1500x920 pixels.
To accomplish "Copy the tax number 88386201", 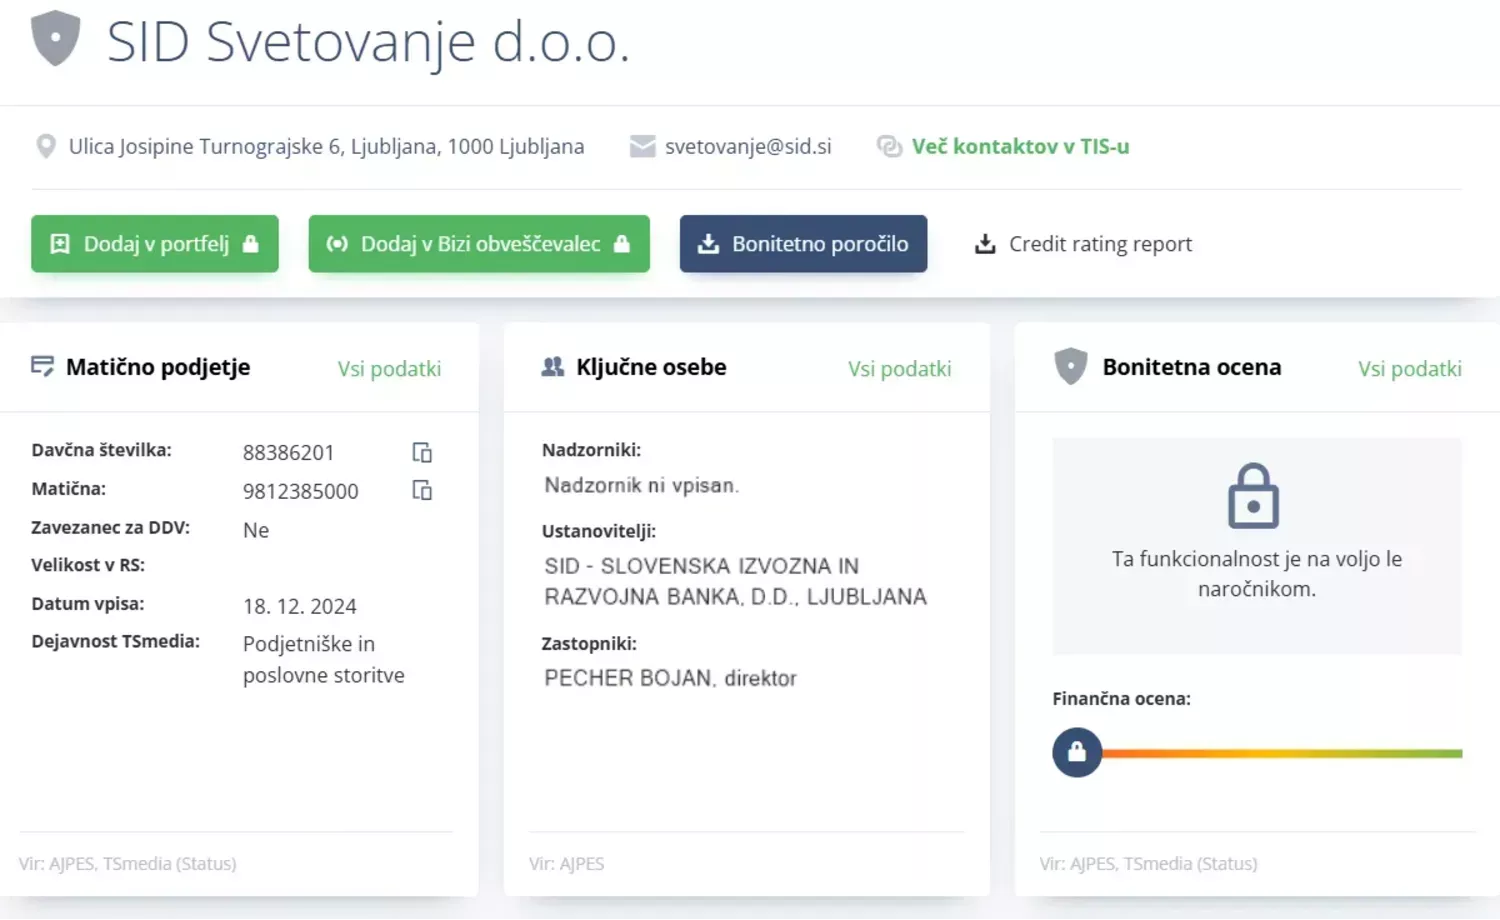I will coord(422,453).
